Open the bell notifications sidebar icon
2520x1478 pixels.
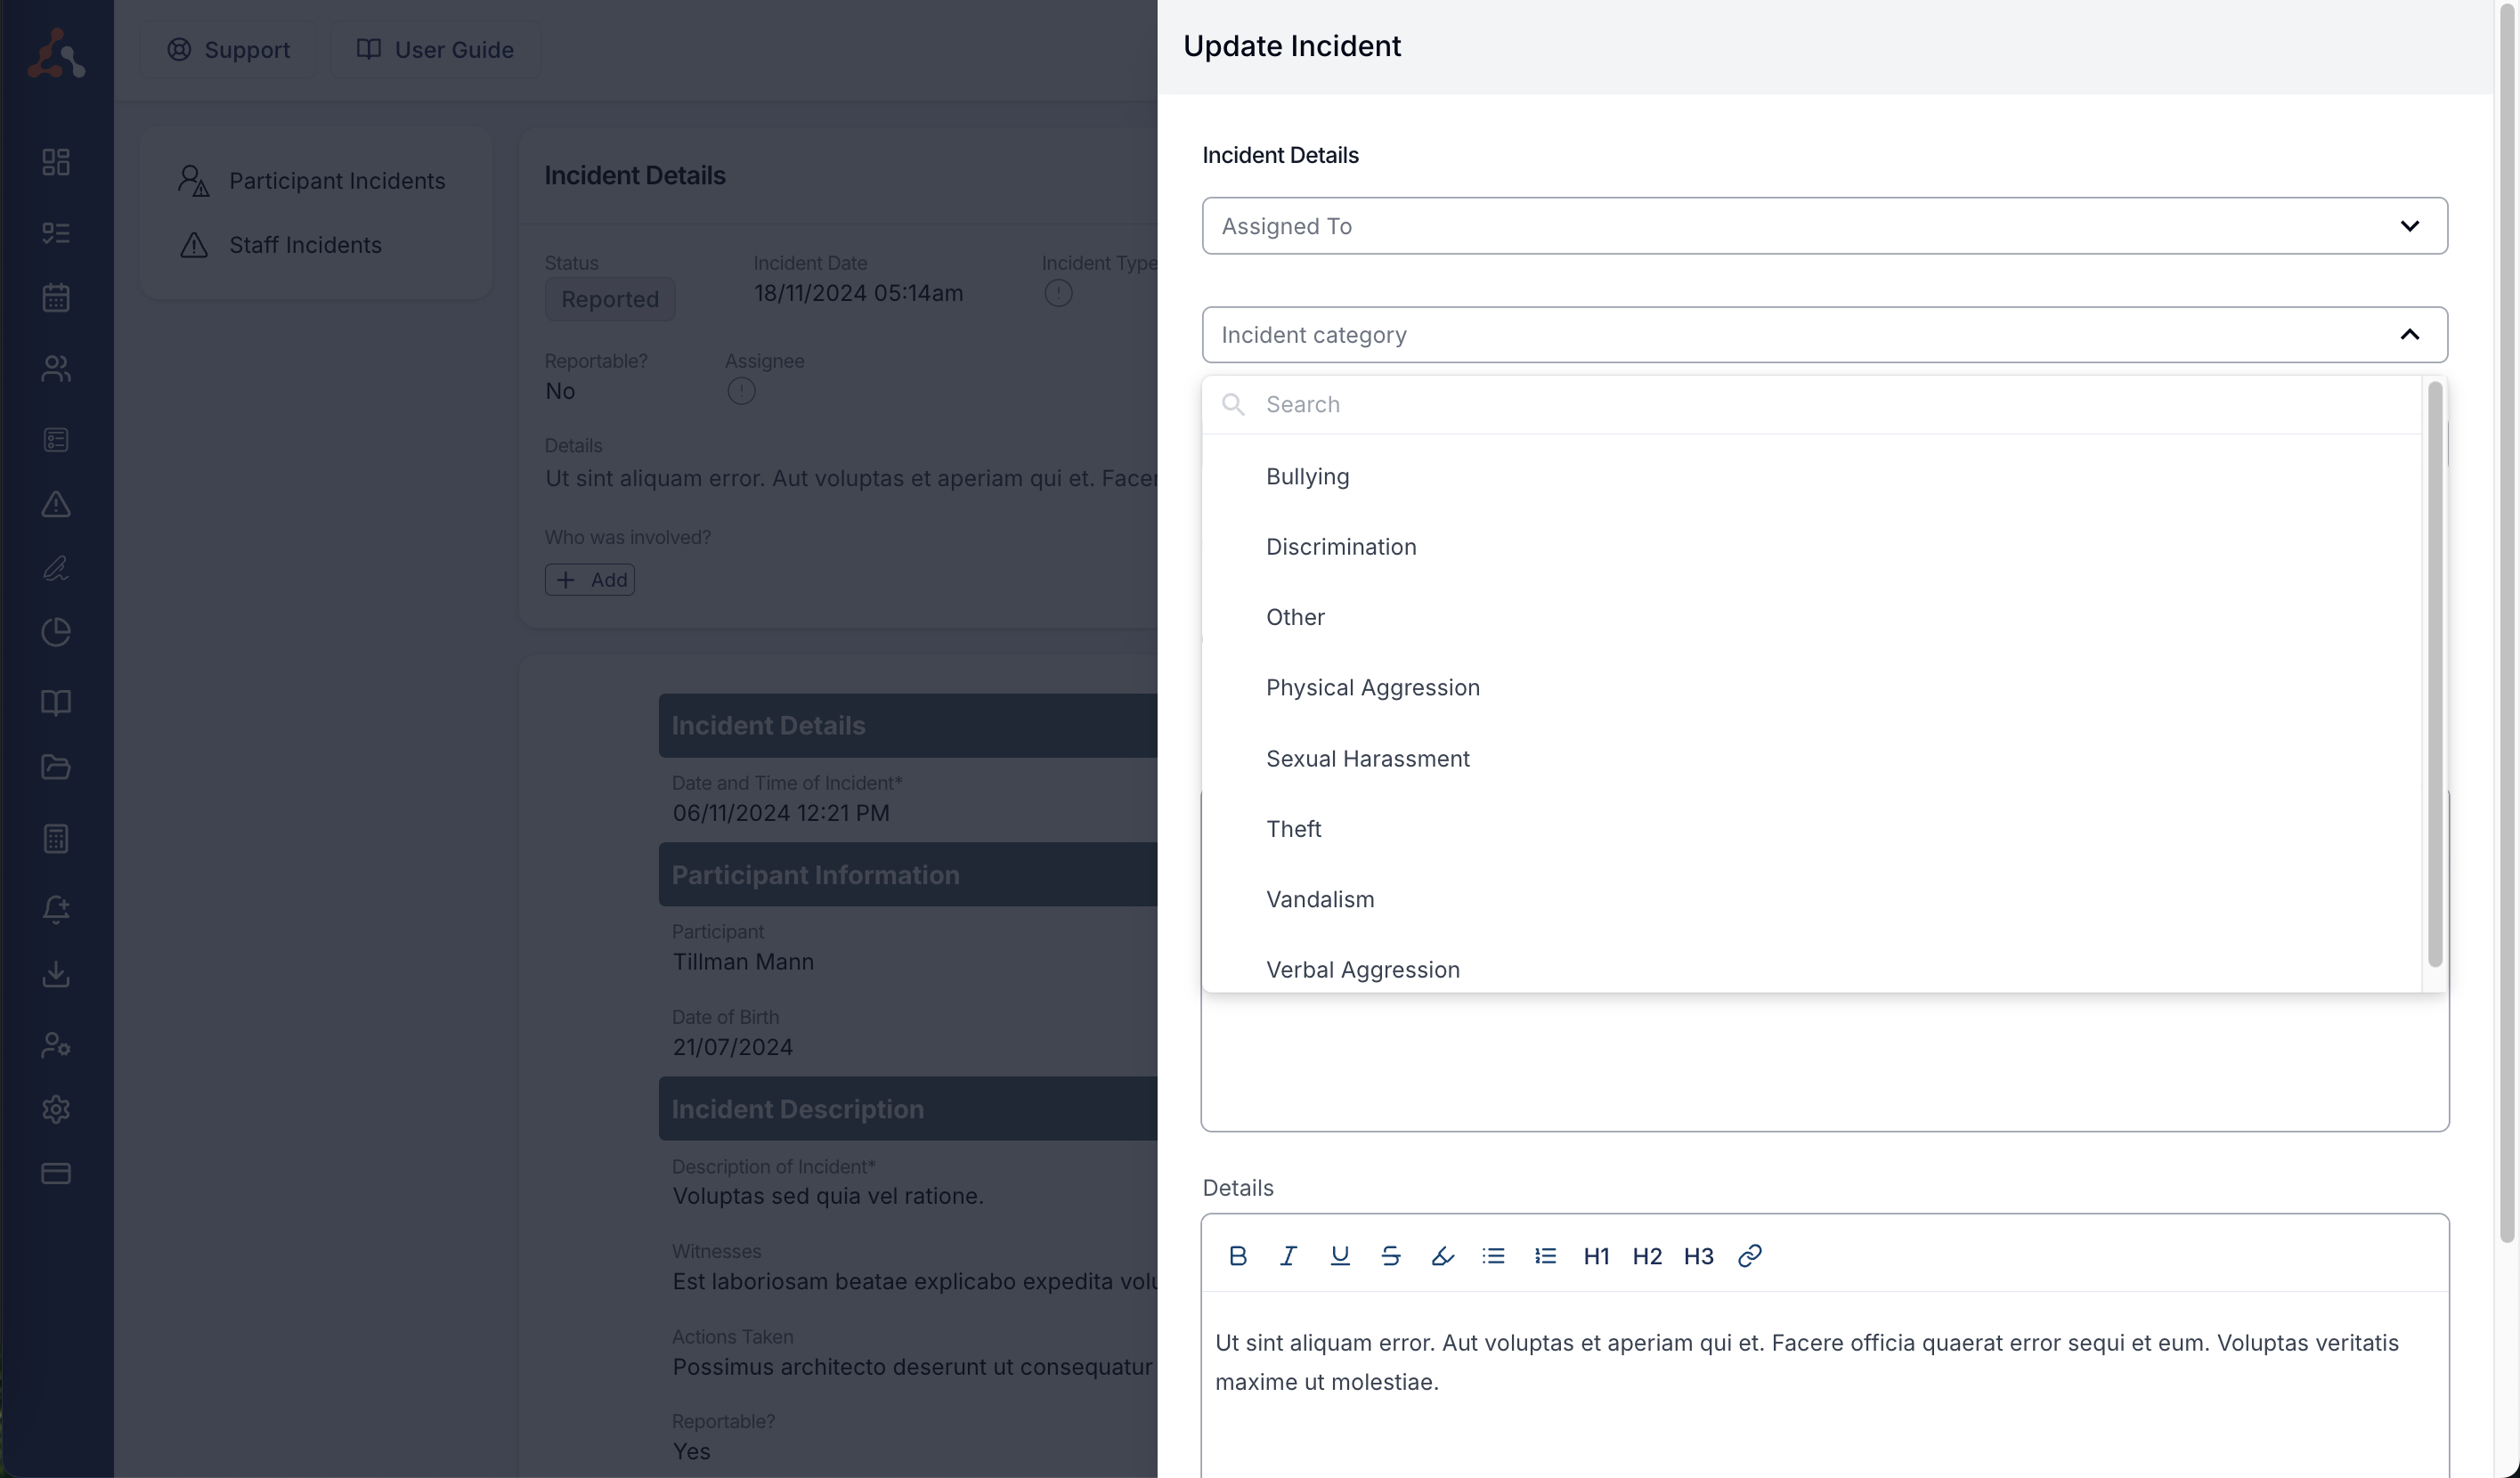[56, 909]
